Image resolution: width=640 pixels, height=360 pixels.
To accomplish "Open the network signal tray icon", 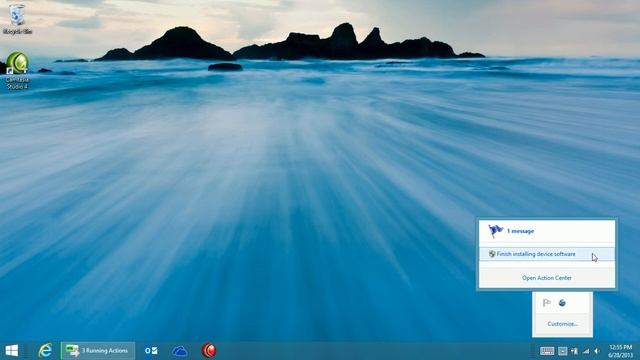I will pyautogui.click(x=586, y=351).
